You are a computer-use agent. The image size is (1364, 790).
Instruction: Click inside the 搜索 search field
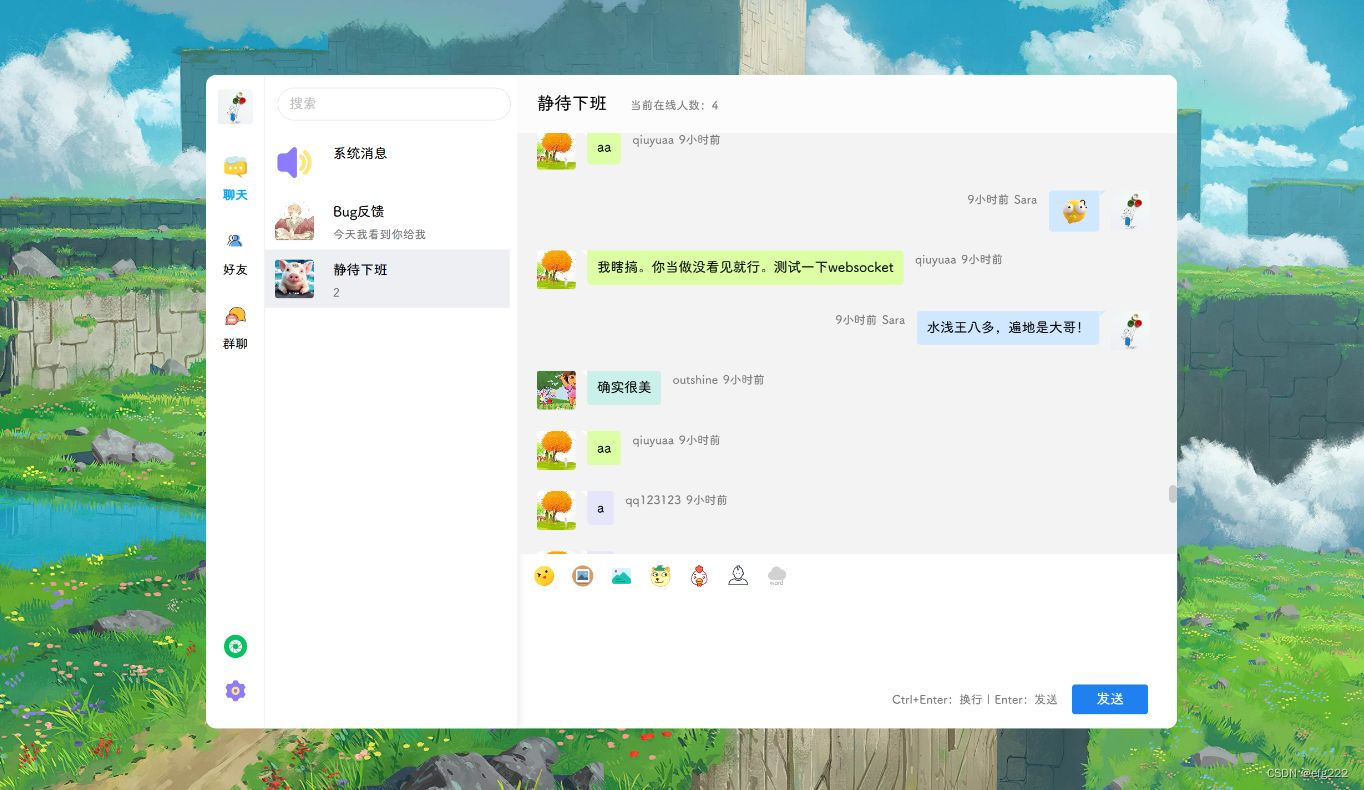point(393,104)
